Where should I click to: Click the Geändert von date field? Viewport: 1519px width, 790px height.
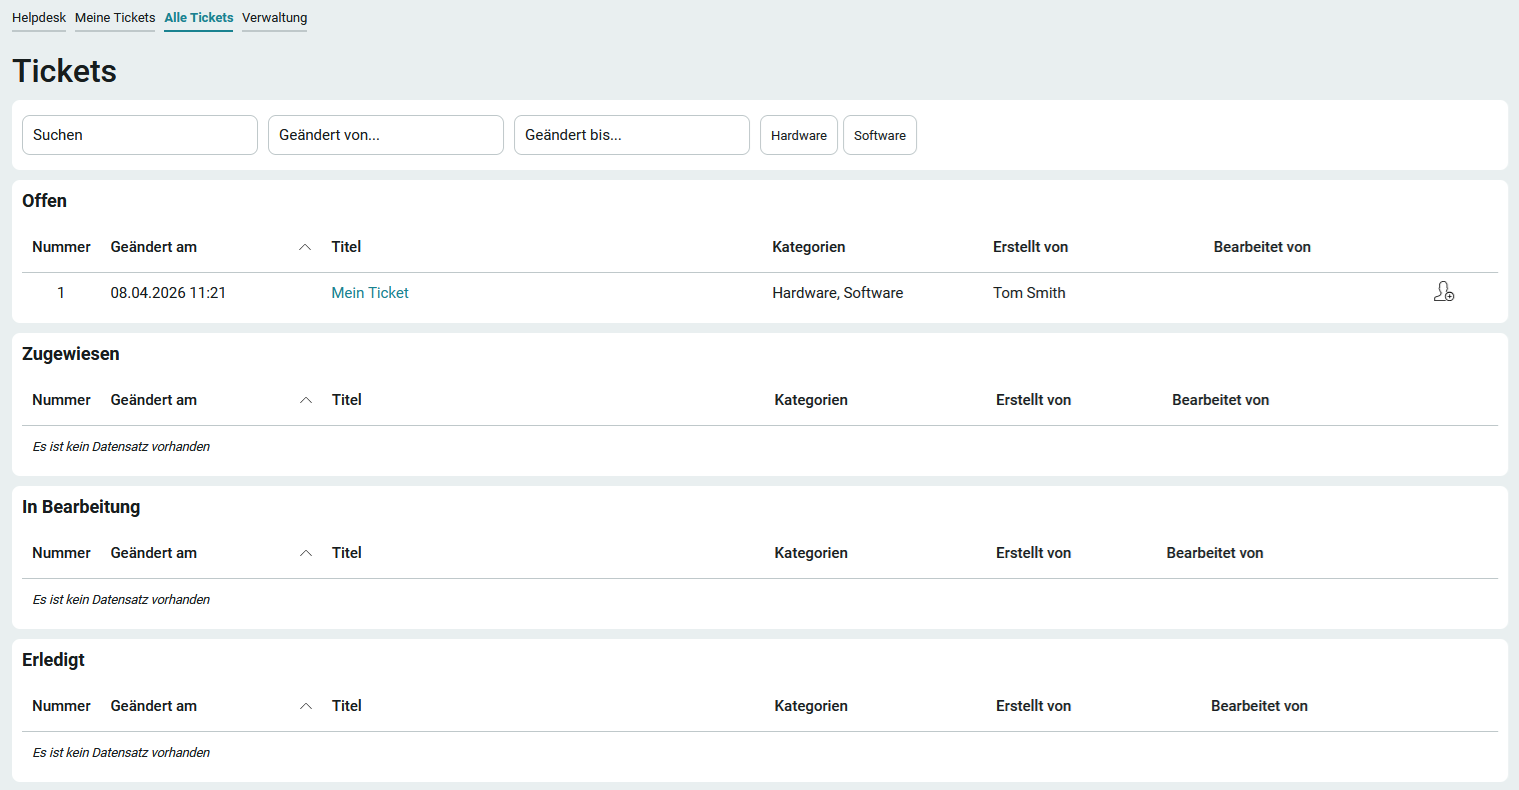click(x=386, y=135)
